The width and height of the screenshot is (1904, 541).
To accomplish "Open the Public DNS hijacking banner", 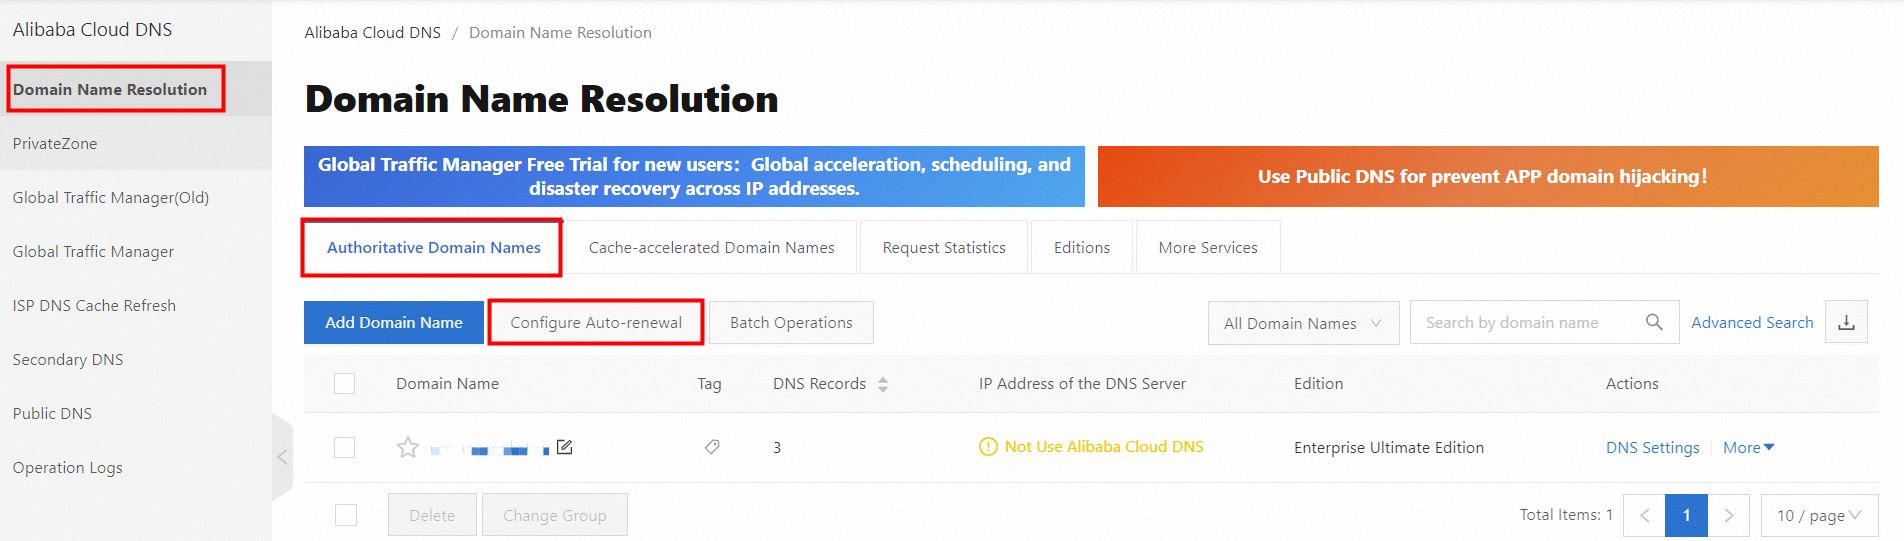I will 1488,176.
